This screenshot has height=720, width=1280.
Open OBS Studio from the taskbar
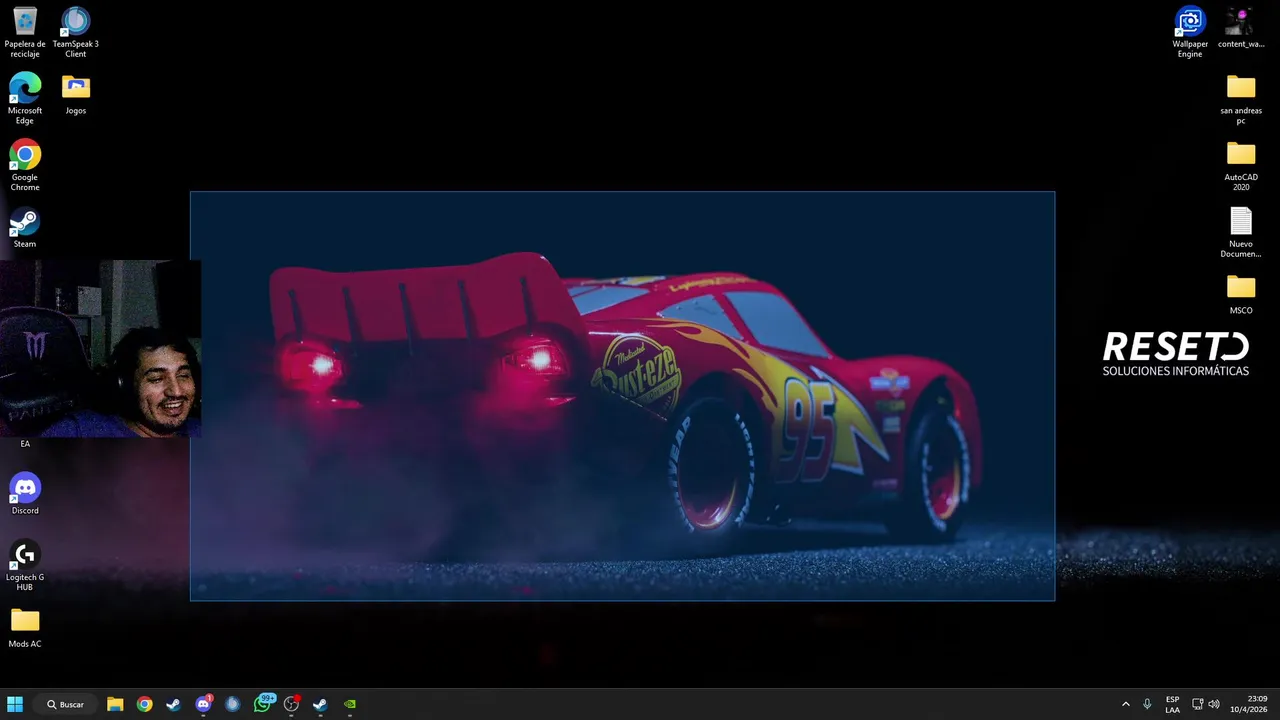(x=292, y=704)
